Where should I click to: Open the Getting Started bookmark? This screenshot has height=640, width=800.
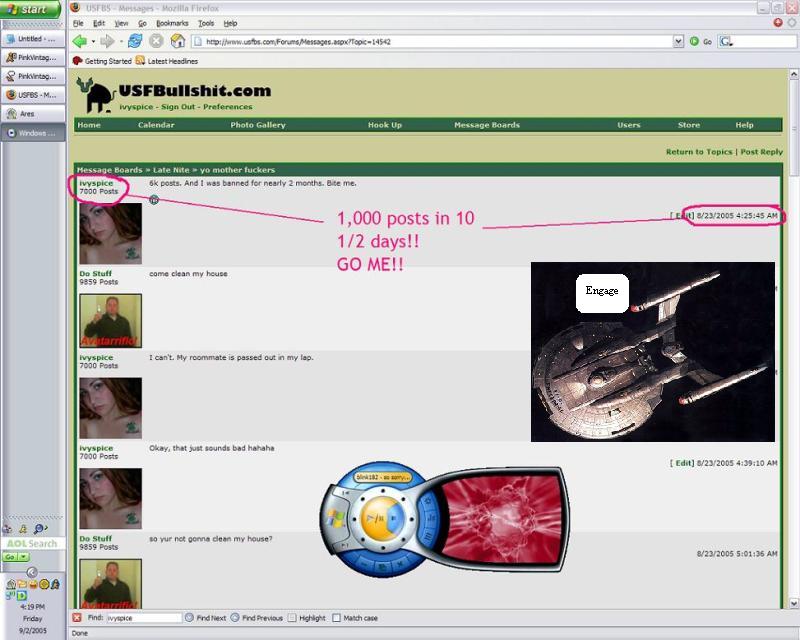coord(102,61)
